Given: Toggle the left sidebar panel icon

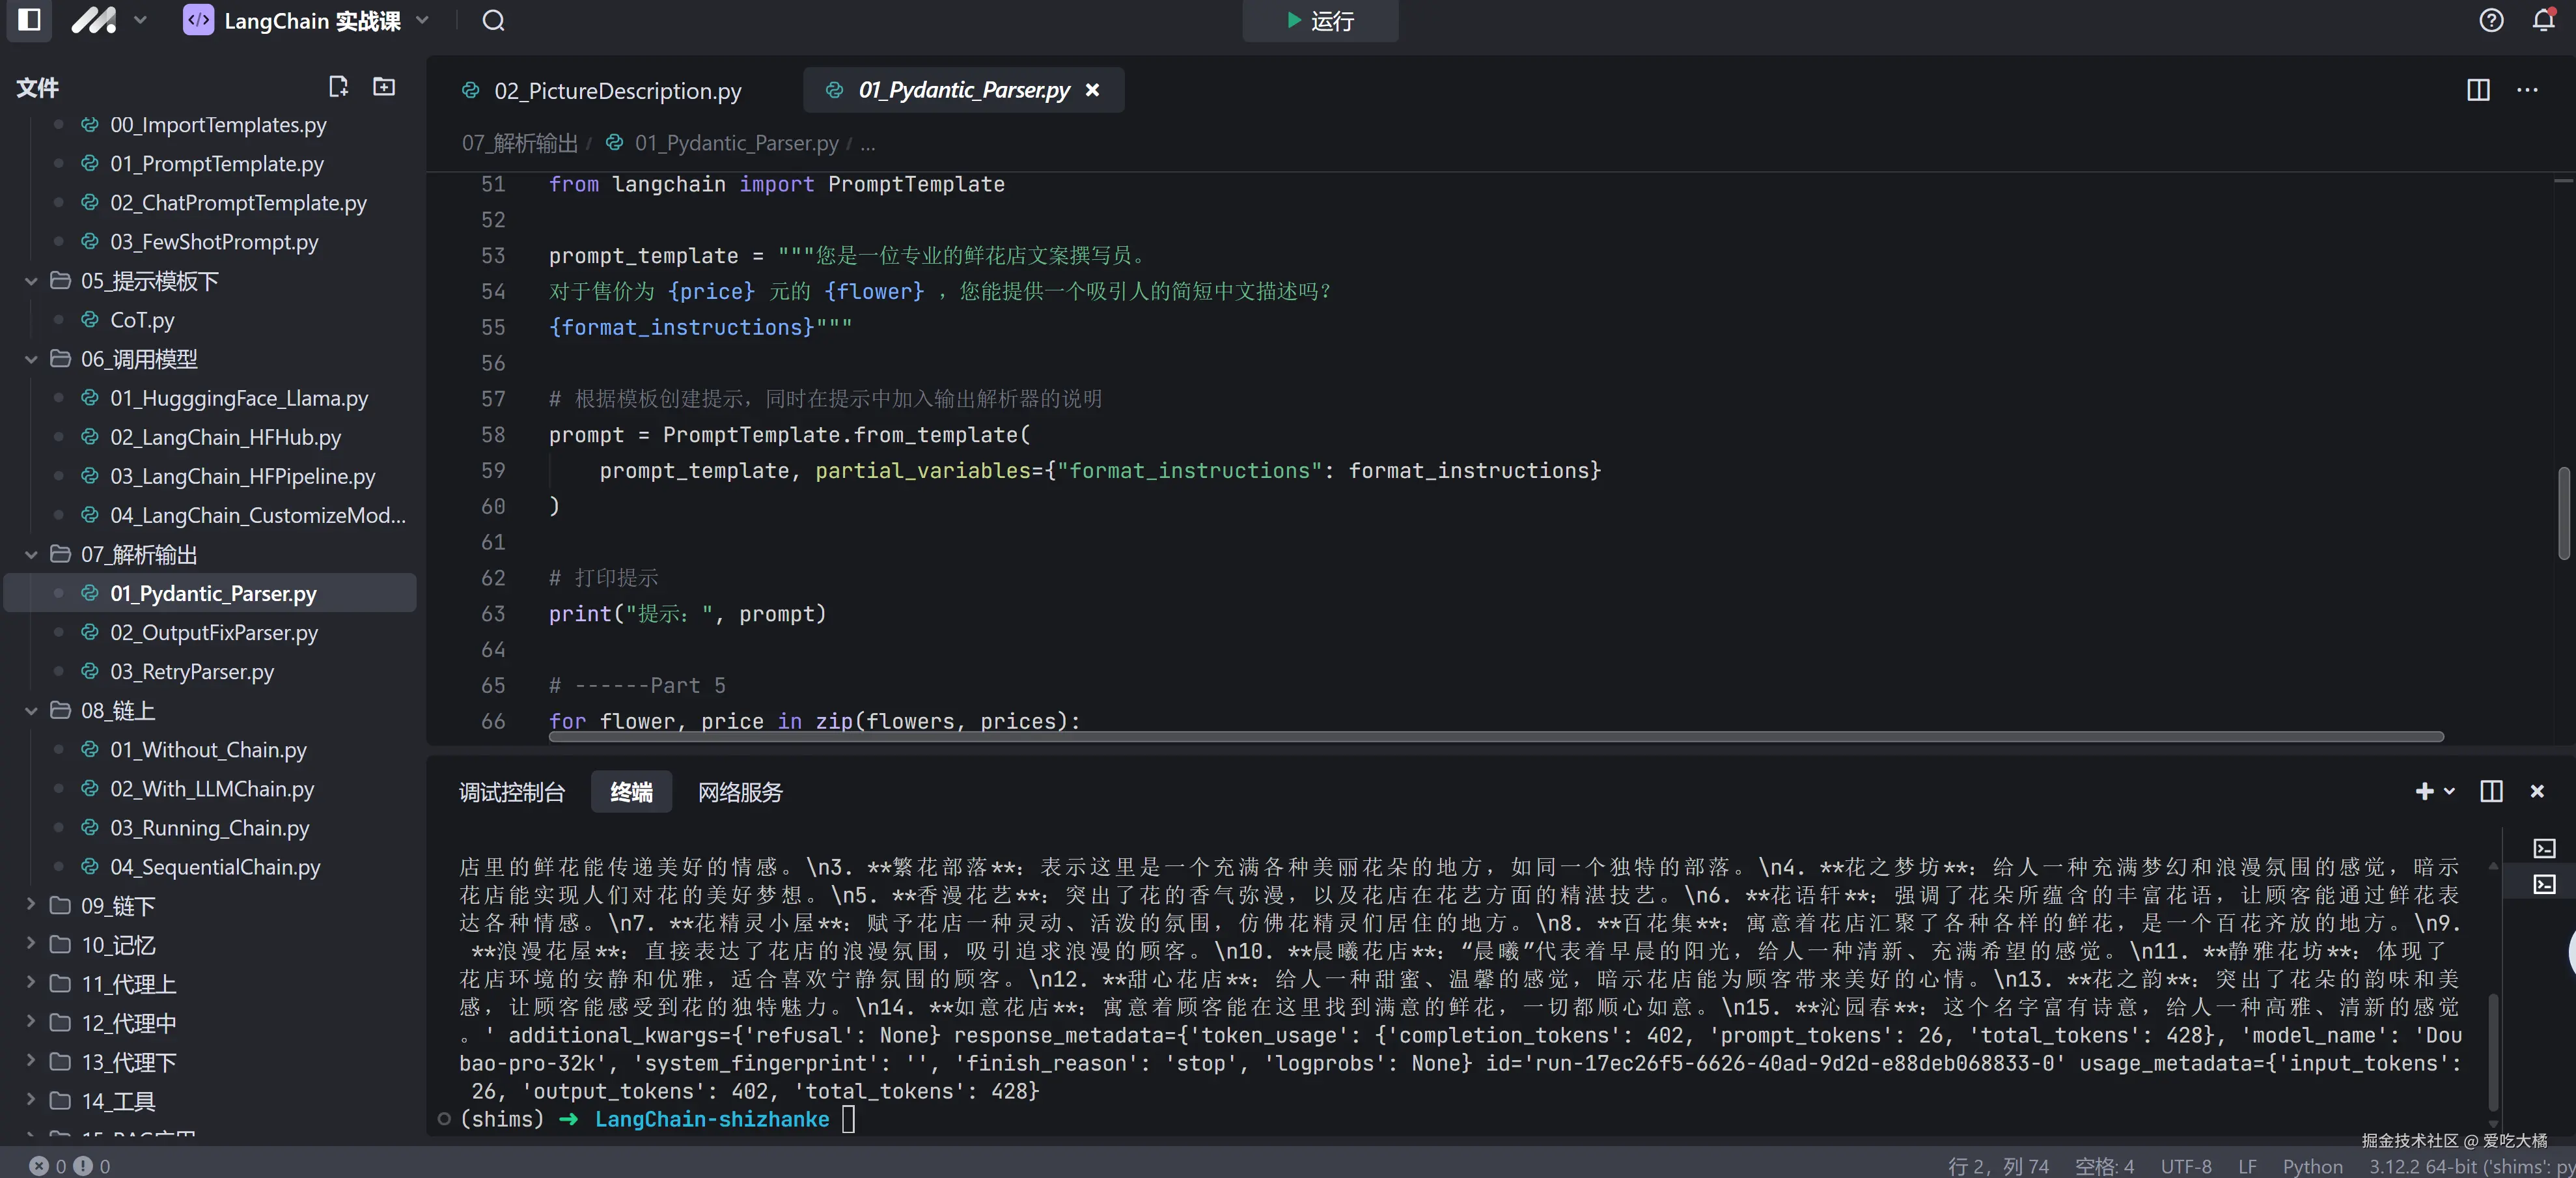Looking at the screenshot, I should (29, 20).
